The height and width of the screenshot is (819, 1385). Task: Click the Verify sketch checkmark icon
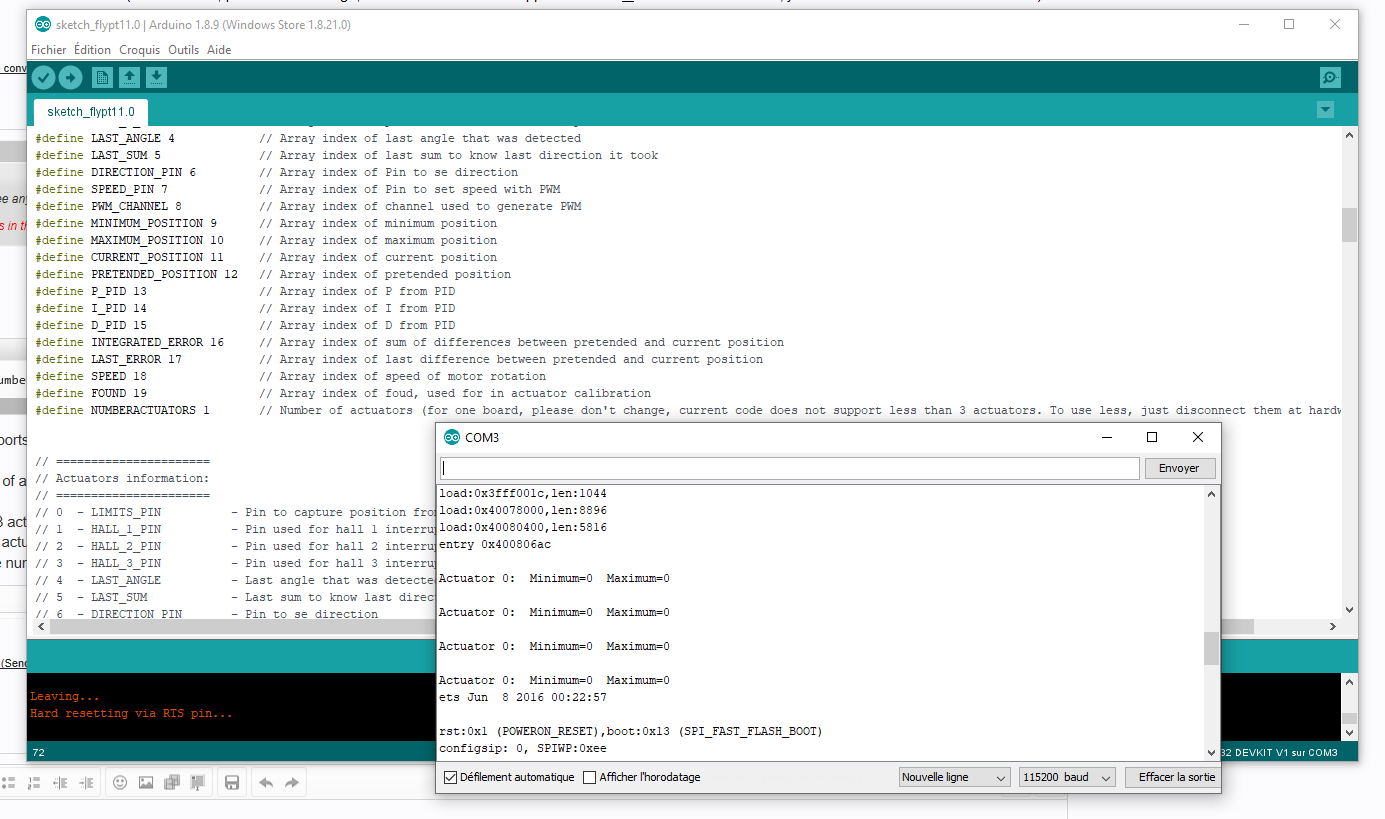(43, 78)
